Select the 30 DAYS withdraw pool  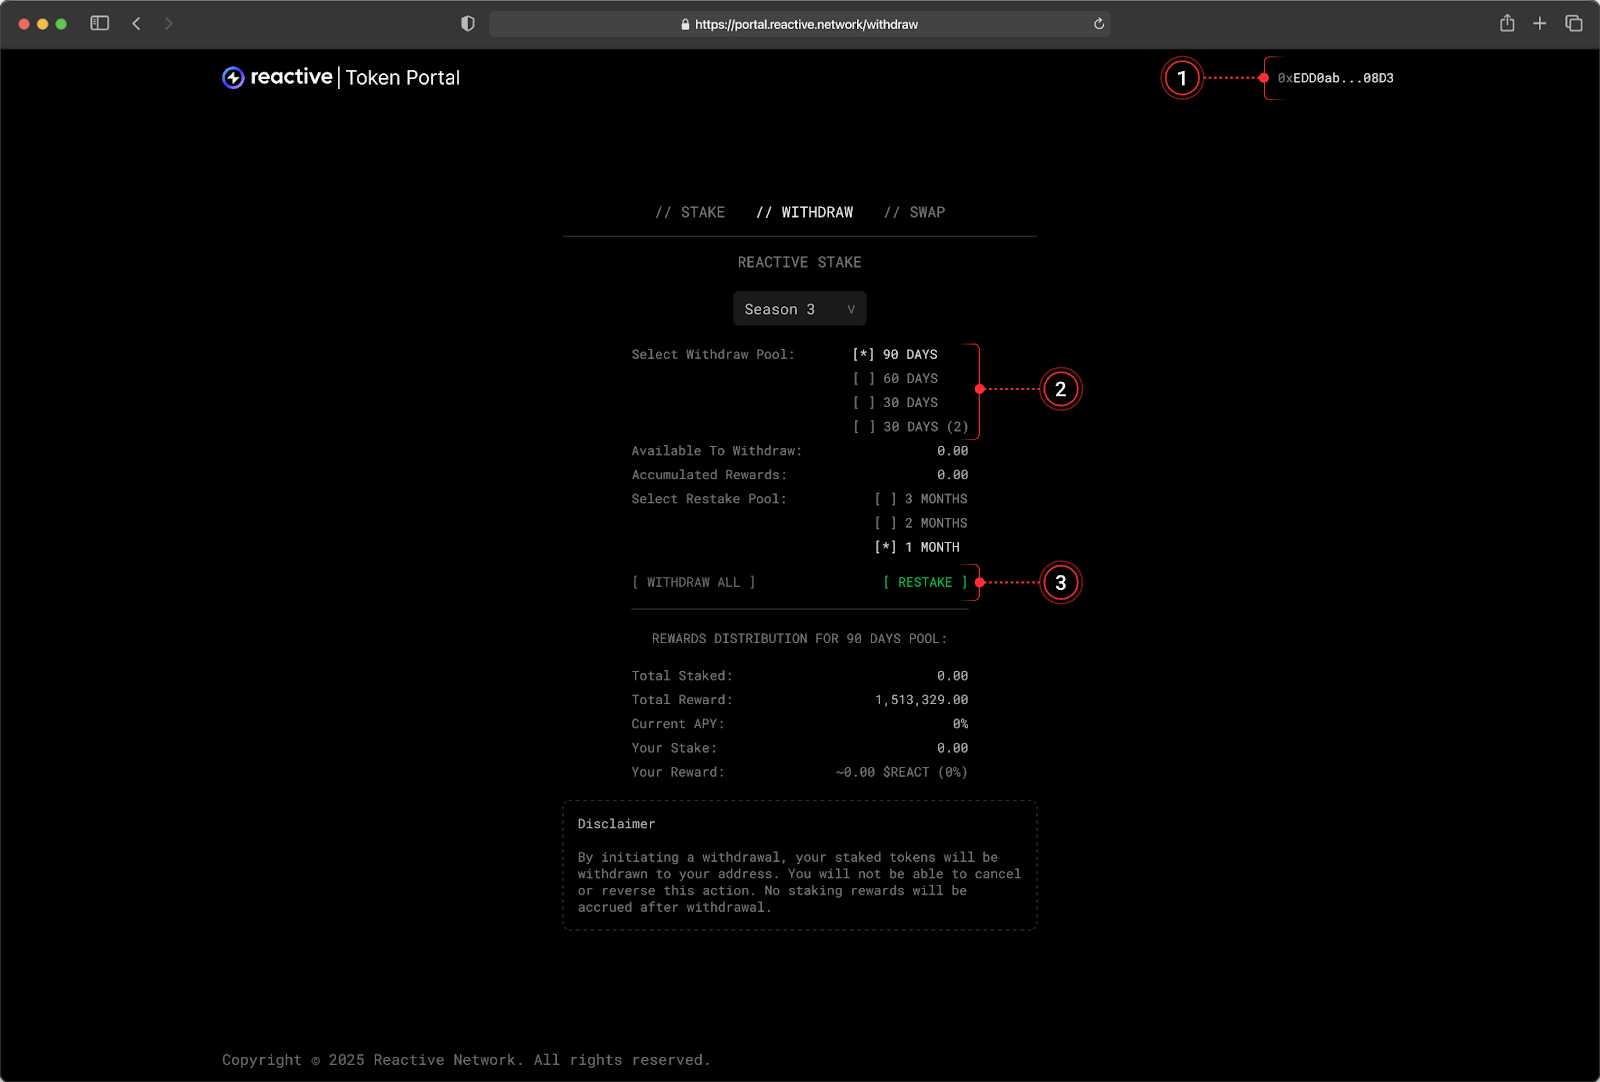(895, 403)
